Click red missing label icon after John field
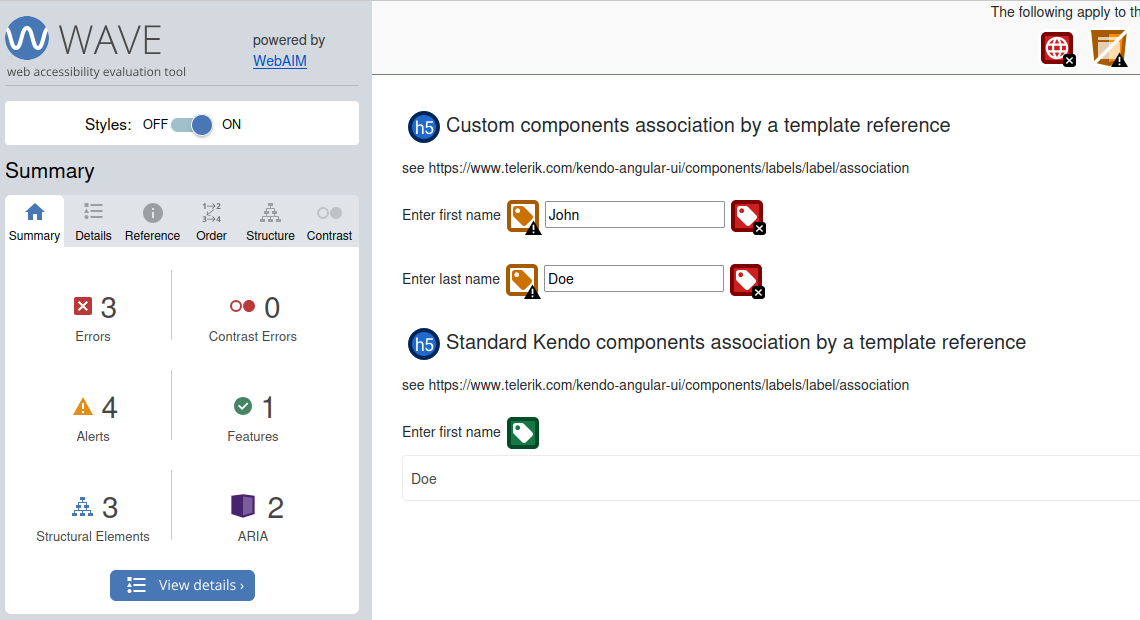The image size is (1140, 620). 747,216
